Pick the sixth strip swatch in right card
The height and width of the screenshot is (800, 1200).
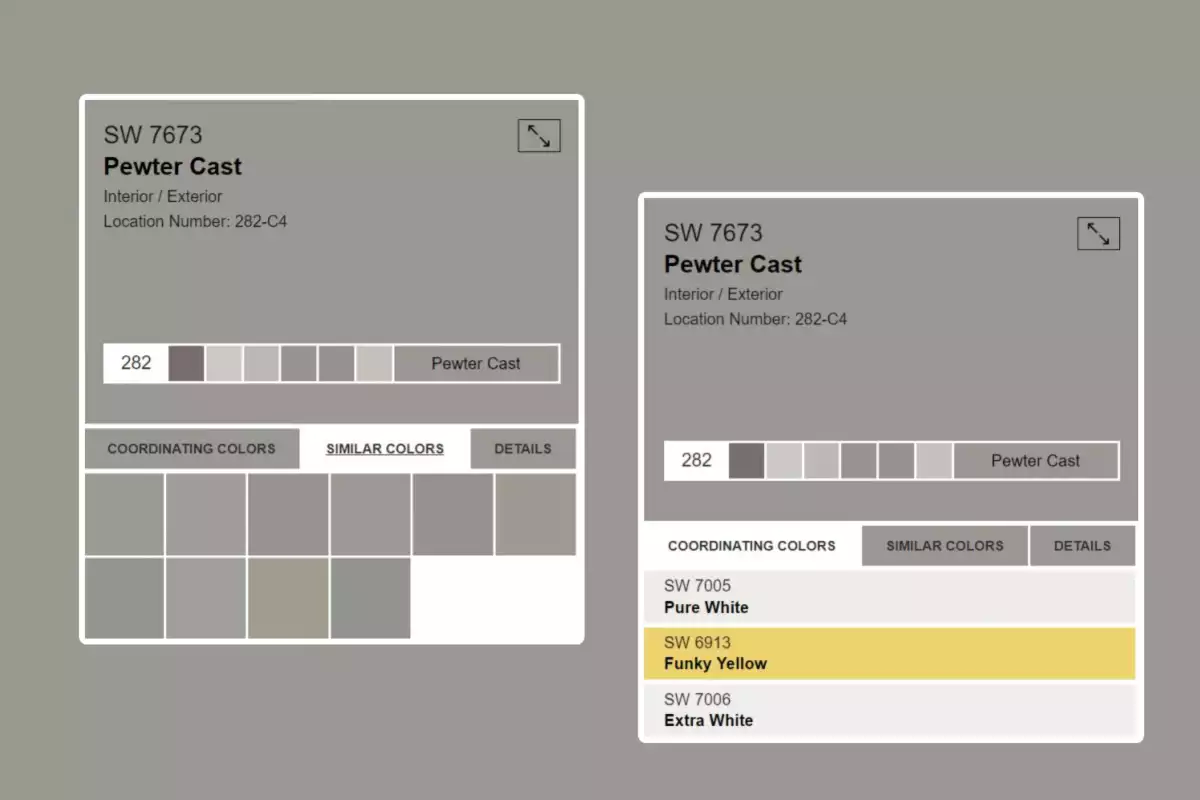934,461
